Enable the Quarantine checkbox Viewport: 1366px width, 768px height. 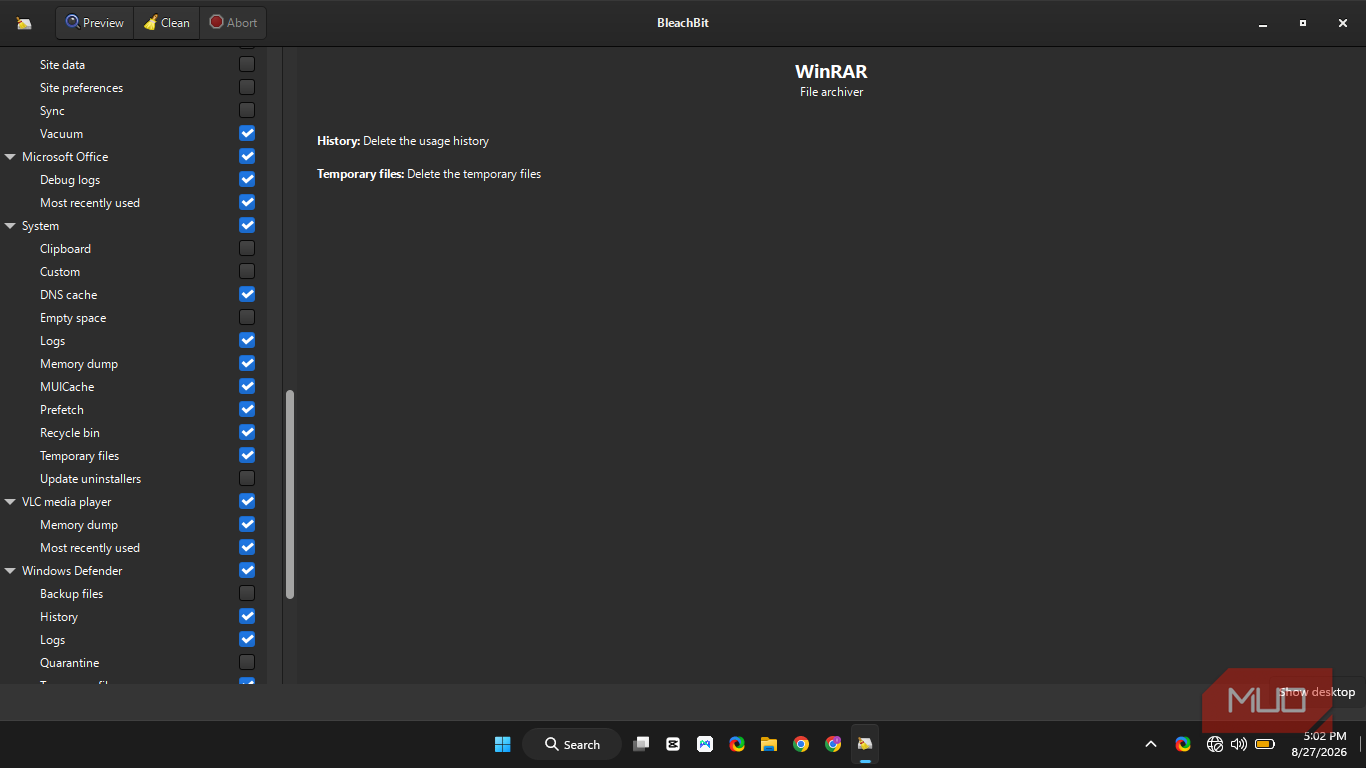point(247,662)
